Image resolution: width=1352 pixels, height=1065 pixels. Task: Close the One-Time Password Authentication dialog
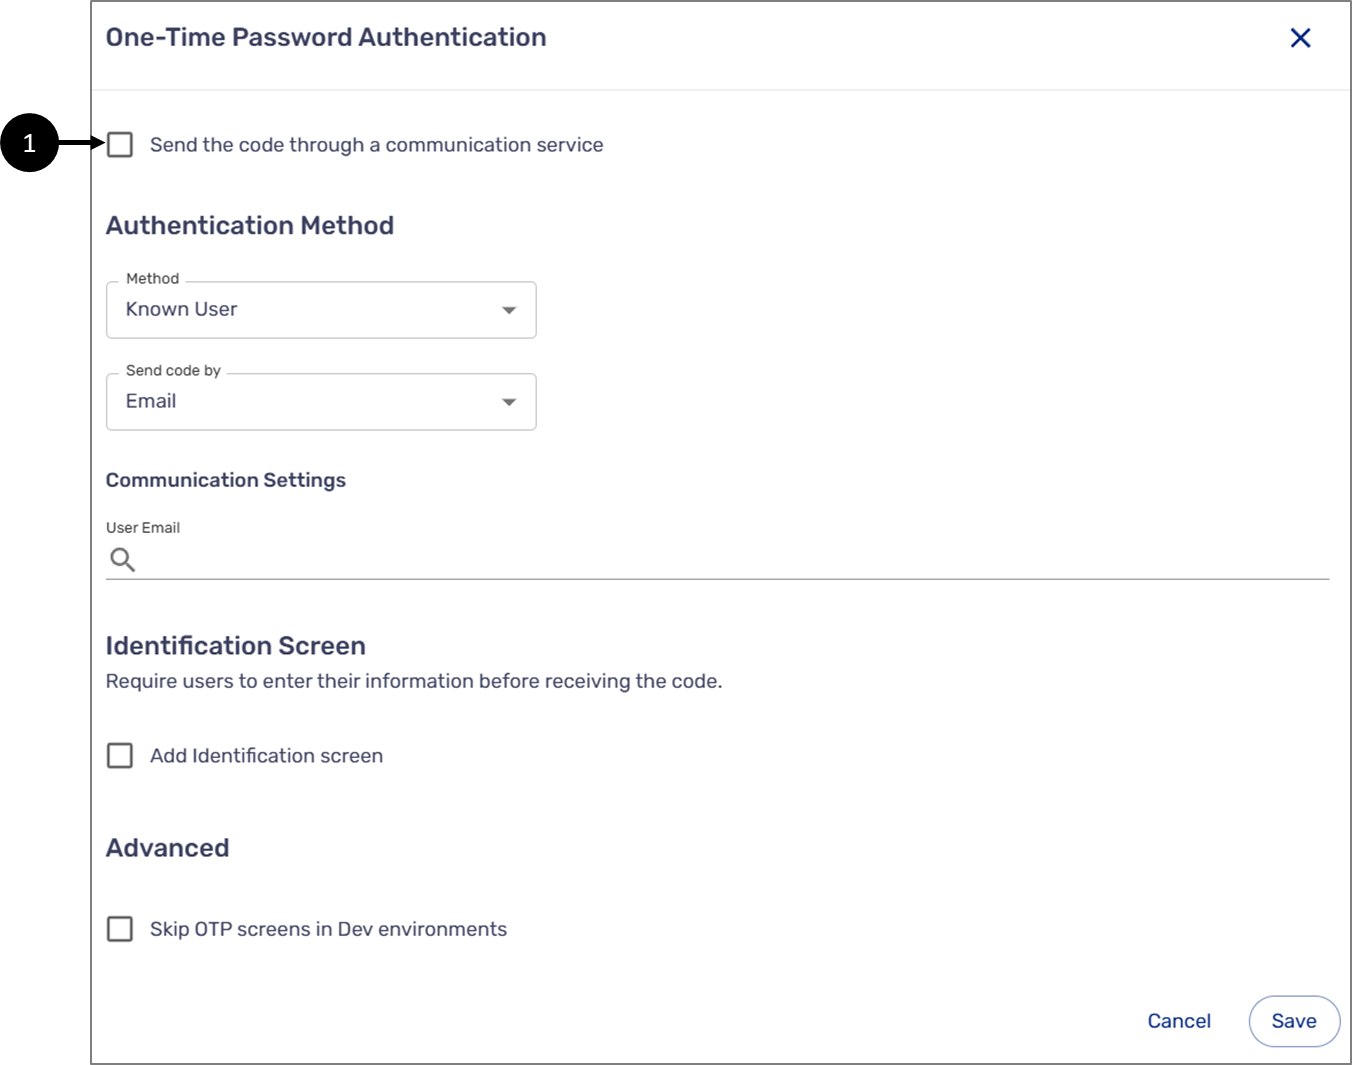pyautogui.click(x=1300, y=38)
